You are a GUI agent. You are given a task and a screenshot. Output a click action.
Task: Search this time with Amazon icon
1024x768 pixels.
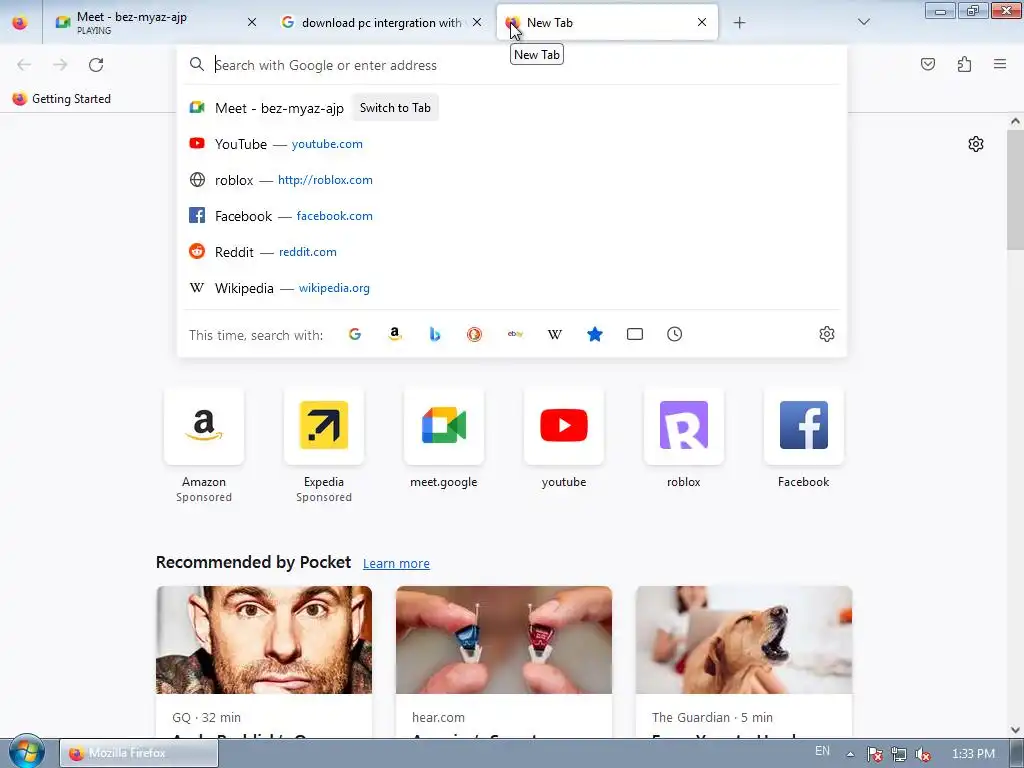pyautogui.click(x=394, y=334)
